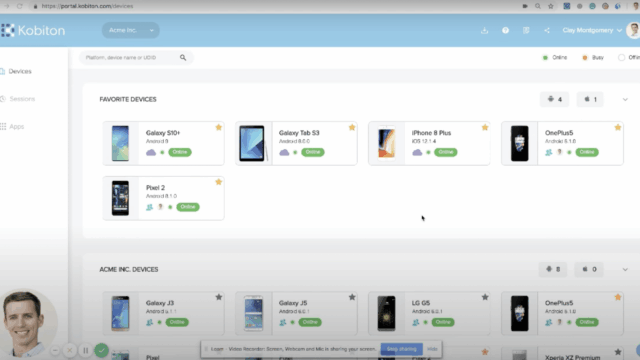Click iPhone 8 Plus device thumbnail
The height and width of the screenshot is (360, 640).
(x=386, y=143)
